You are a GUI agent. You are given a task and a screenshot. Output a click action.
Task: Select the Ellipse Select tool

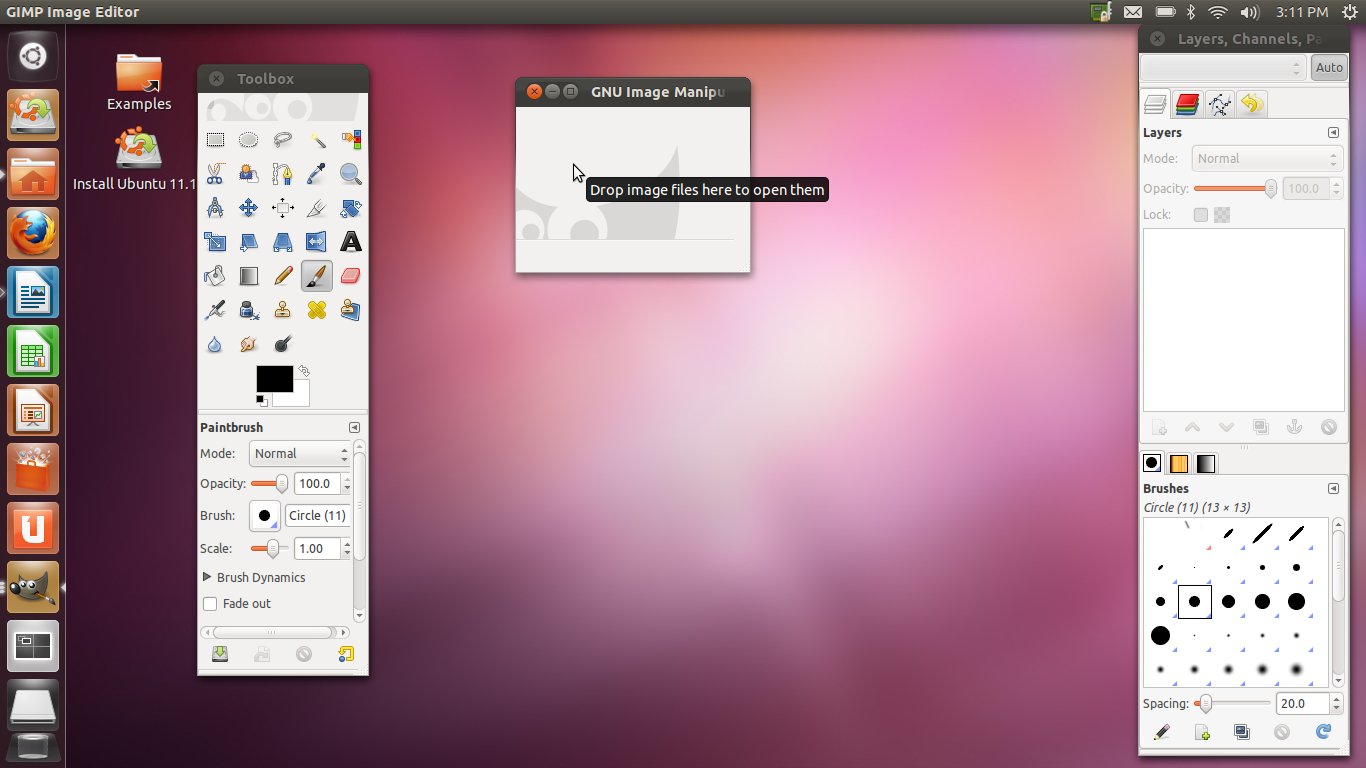tap(249, 140)
